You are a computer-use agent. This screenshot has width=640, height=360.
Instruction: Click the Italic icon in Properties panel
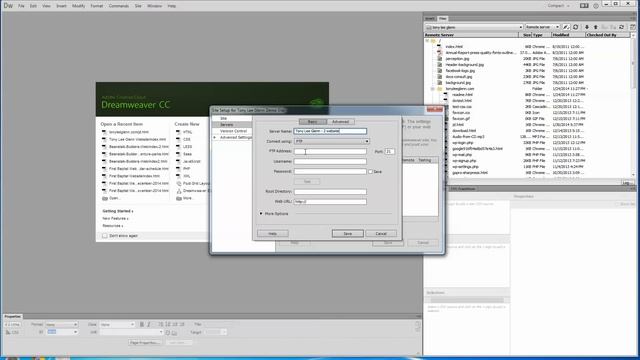coord(149,324)
